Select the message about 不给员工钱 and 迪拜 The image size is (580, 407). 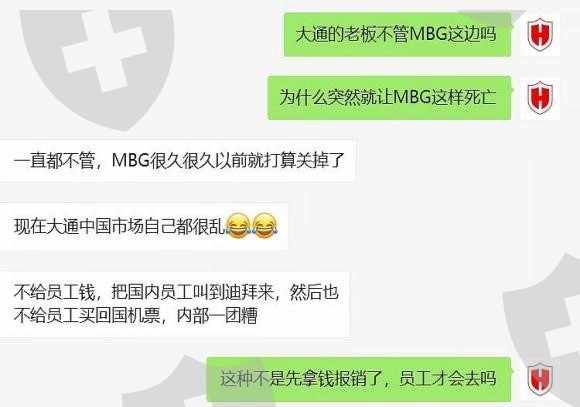point(175,305)
